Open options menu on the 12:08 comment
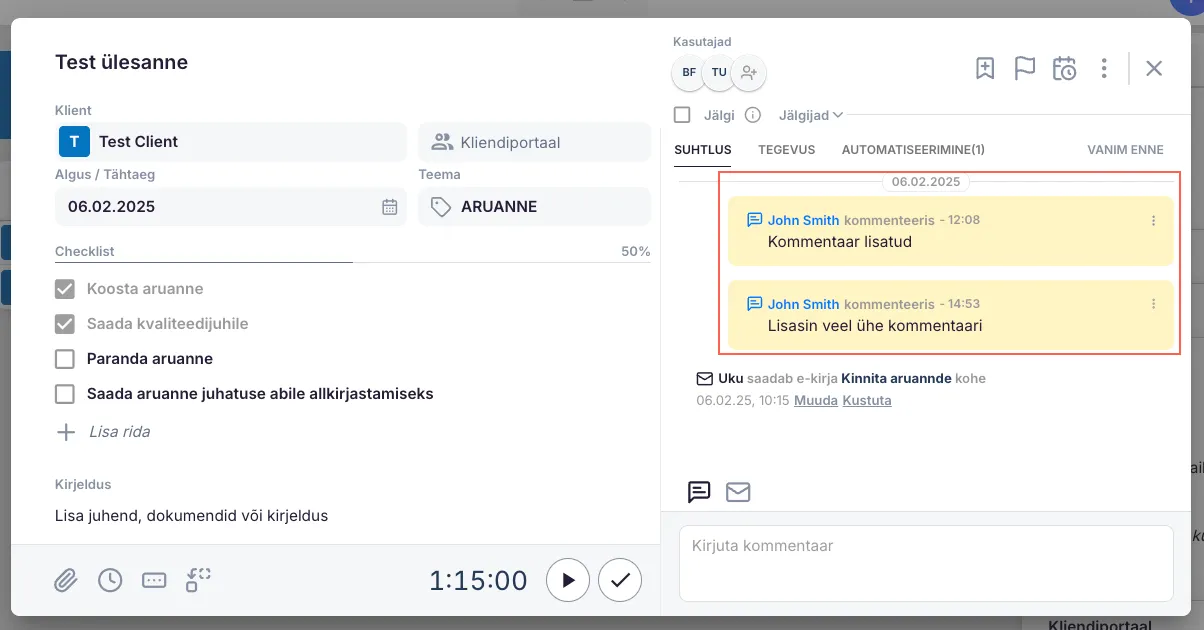1204x630 pixels. pyautogui.click(x=1153, y=220)
